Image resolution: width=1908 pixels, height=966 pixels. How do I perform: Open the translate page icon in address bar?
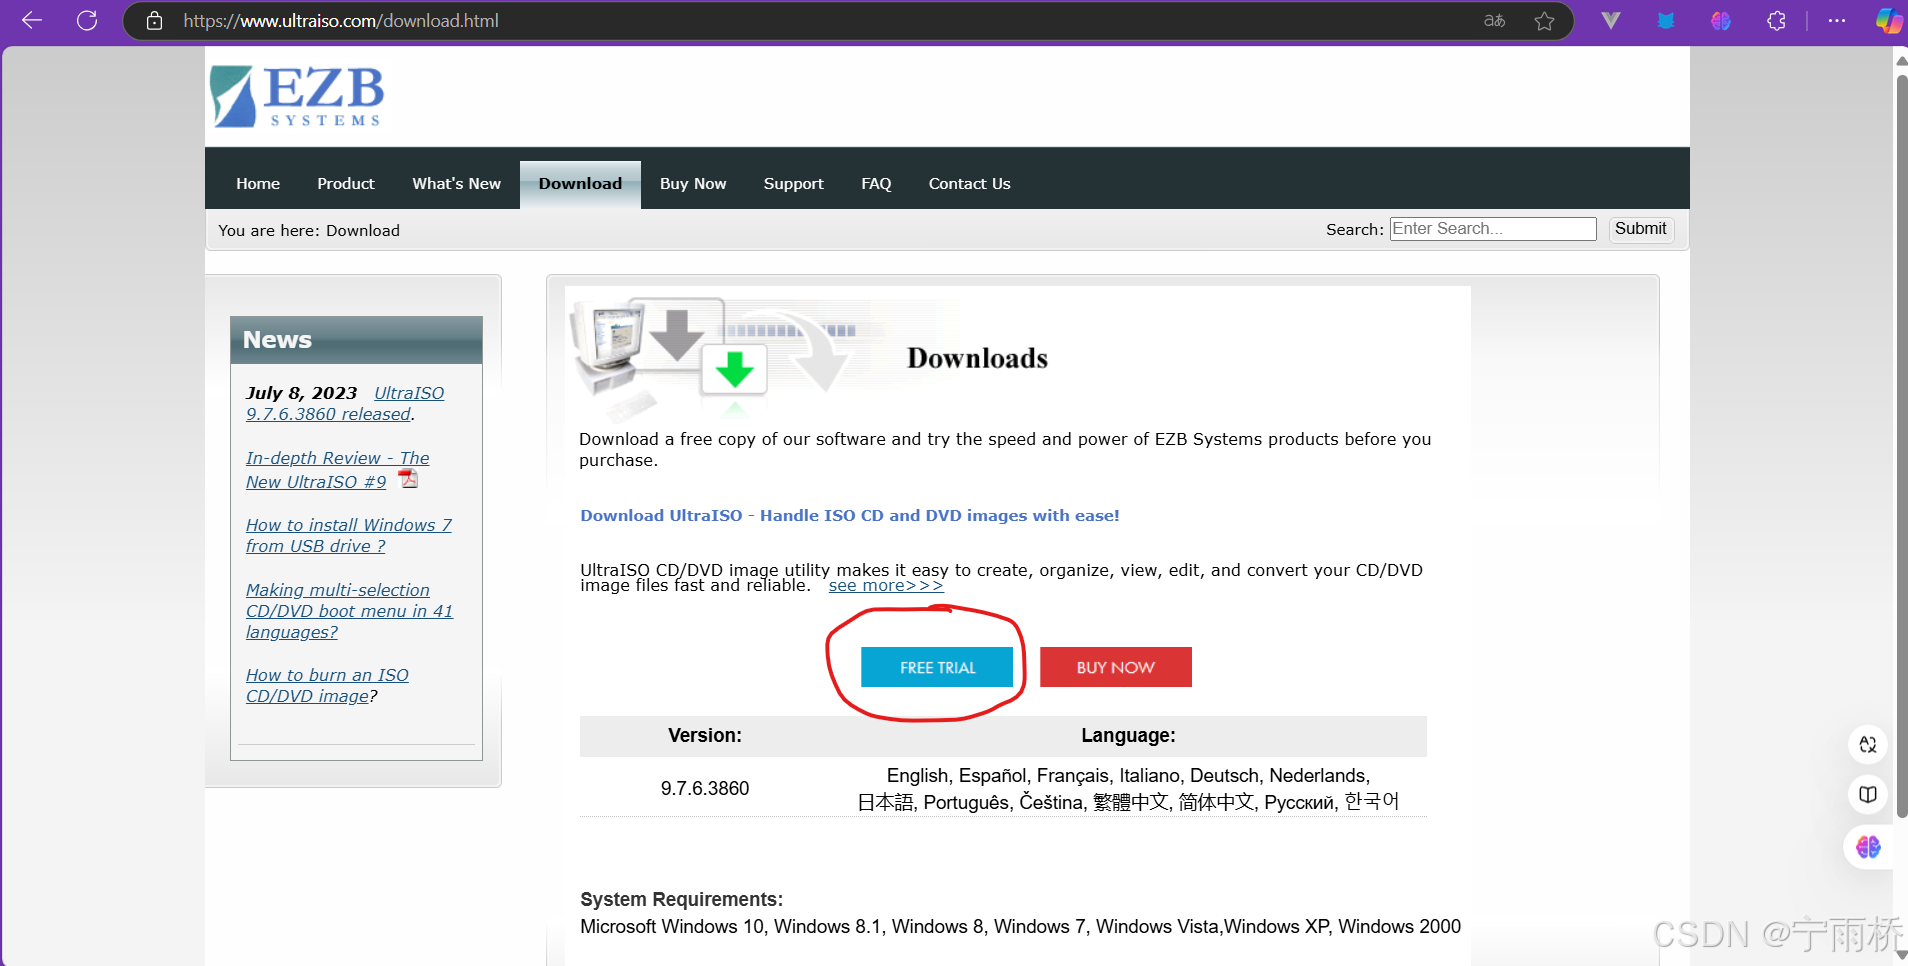[1494, 20]
